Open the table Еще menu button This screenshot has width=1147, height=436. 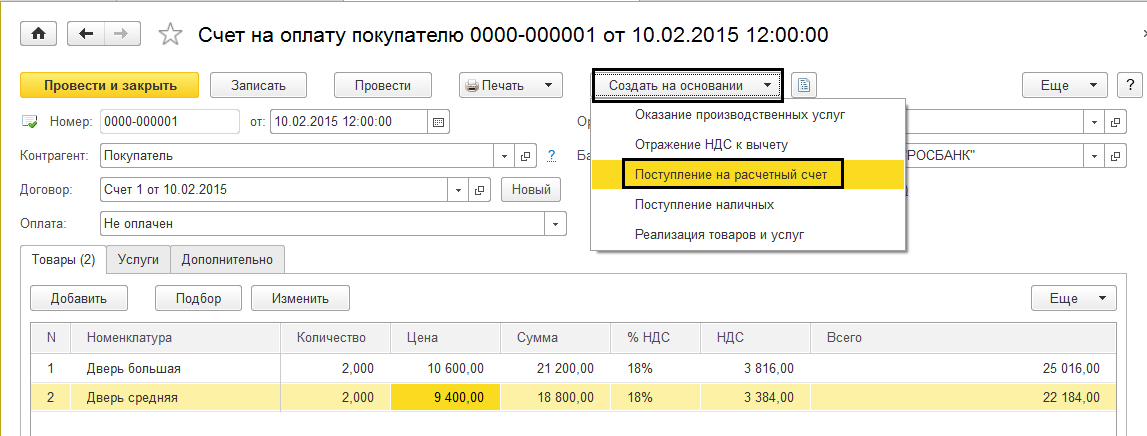coord(1074,298)
